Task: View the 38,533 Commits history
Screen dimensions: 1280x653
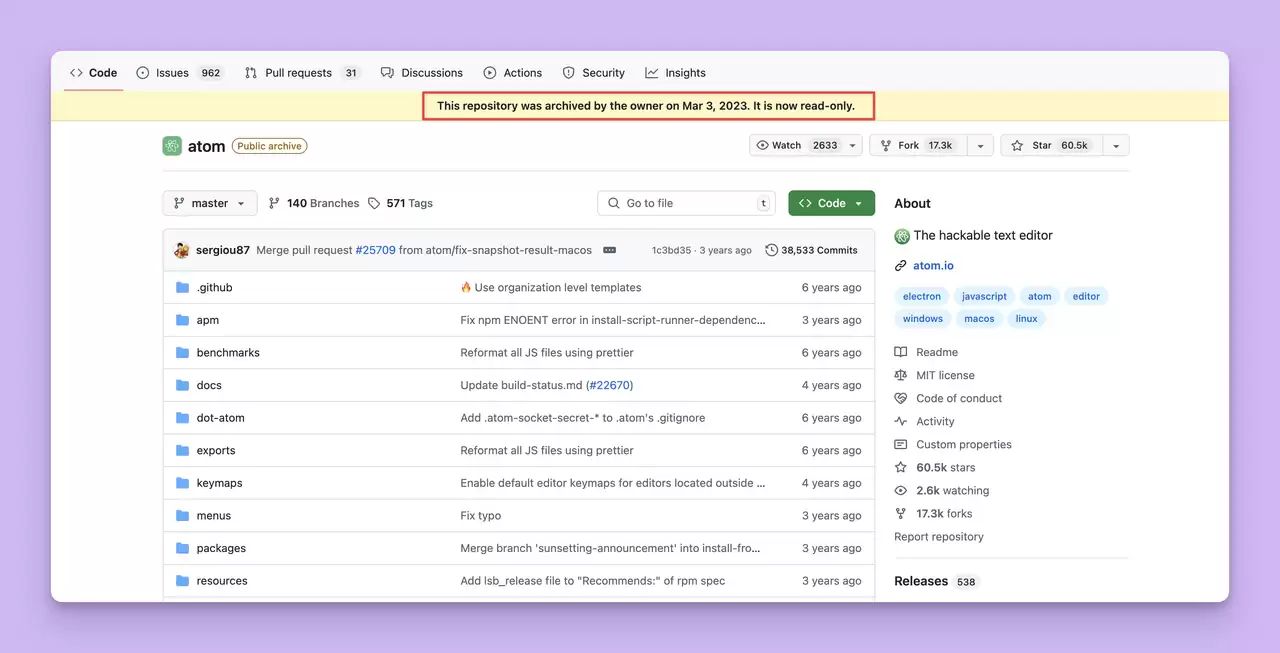Action: pos(811,250)
